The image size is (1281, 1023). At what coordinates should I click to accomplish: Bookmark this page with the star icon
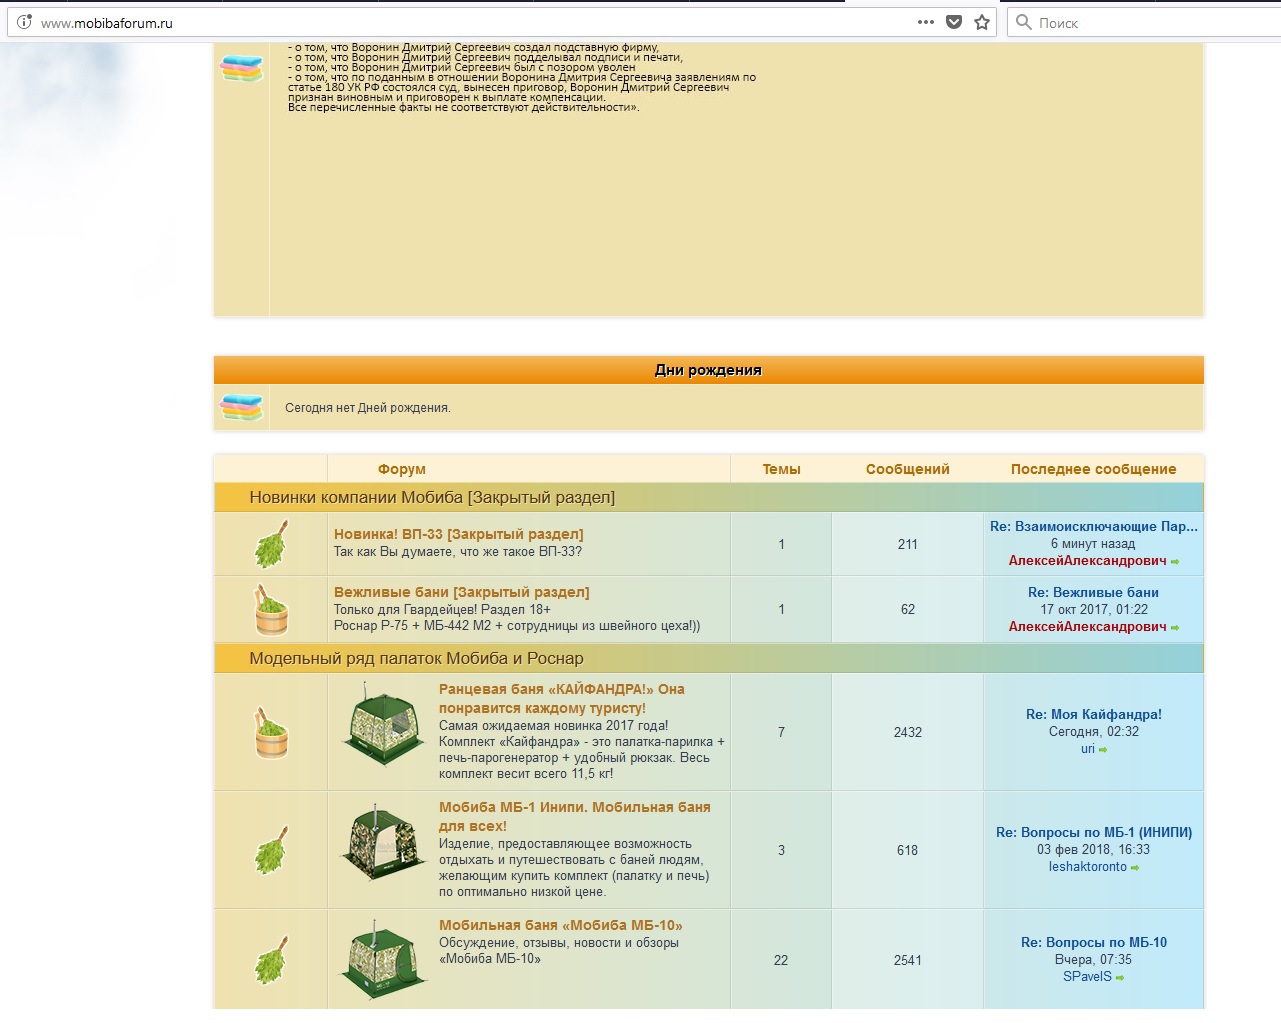[x=982, y=22]
